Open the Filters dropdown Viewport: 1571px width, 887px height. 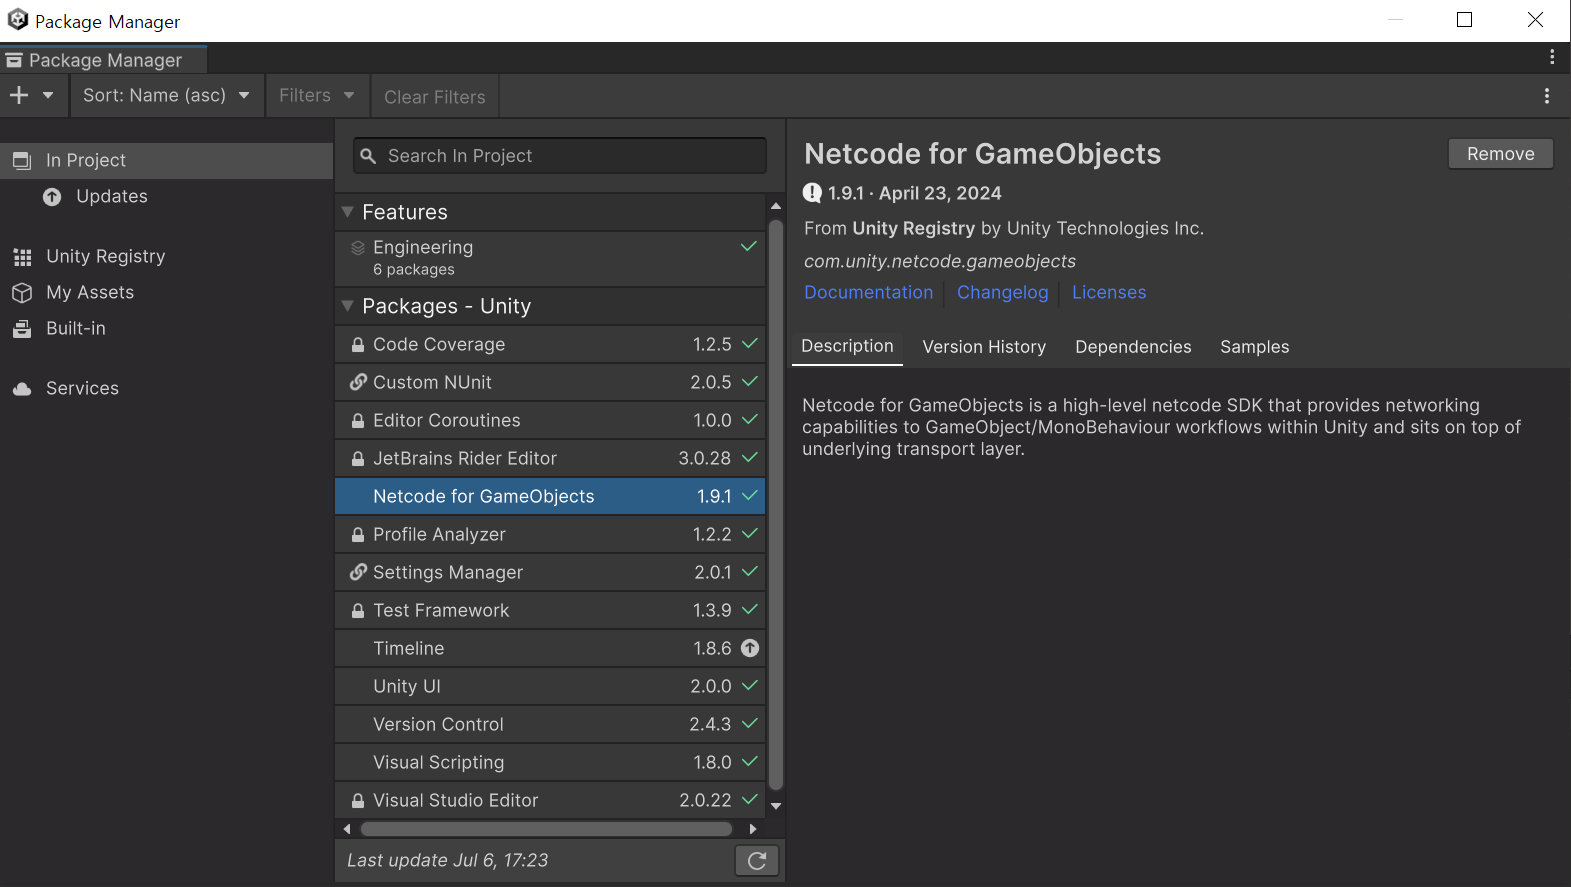[x=316, y=95]
